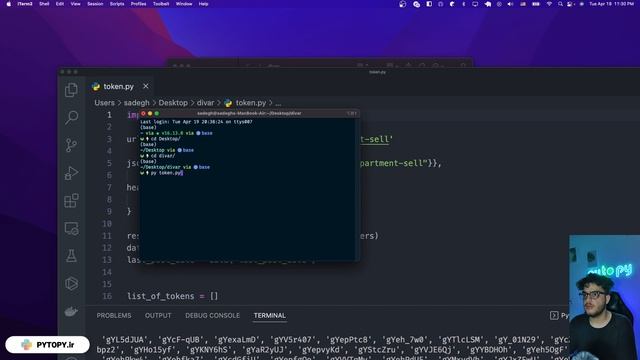
Task: Click the Wi-Fi icon in menu bar
Action: [x=549, y=4]
